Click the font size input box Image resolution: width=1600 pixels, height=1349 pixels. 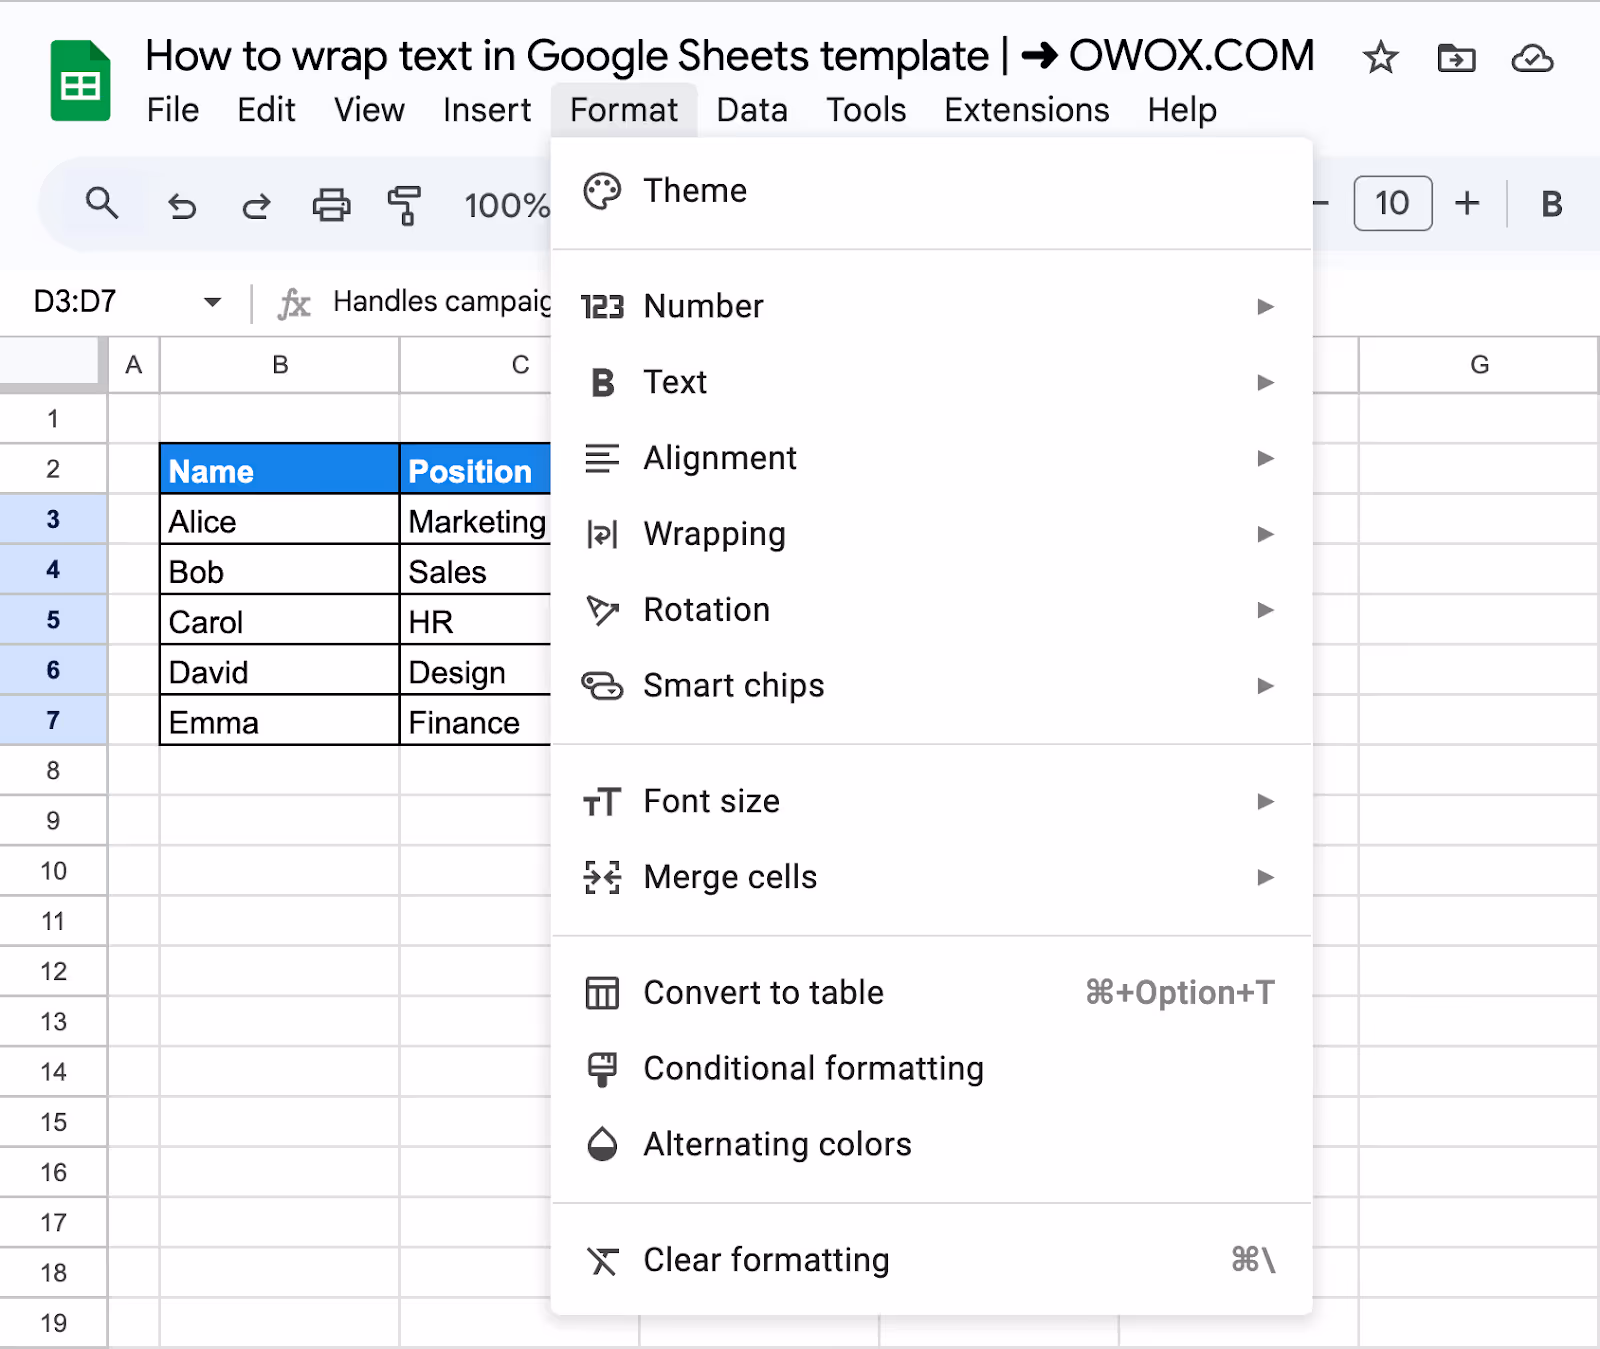point(1392,203)
